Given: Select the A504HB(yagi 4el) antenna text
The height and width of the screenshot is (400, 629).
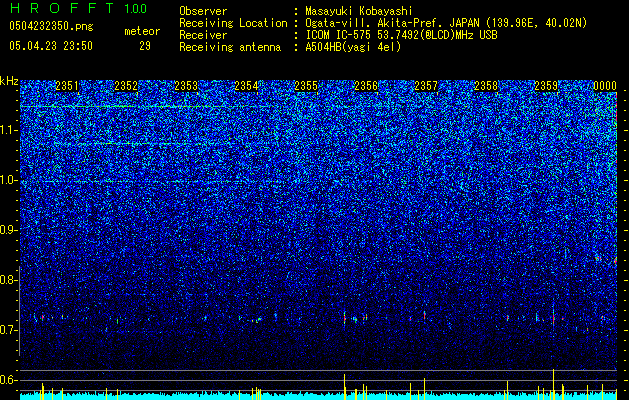Looking at the screenshot, I should (353, 47).
